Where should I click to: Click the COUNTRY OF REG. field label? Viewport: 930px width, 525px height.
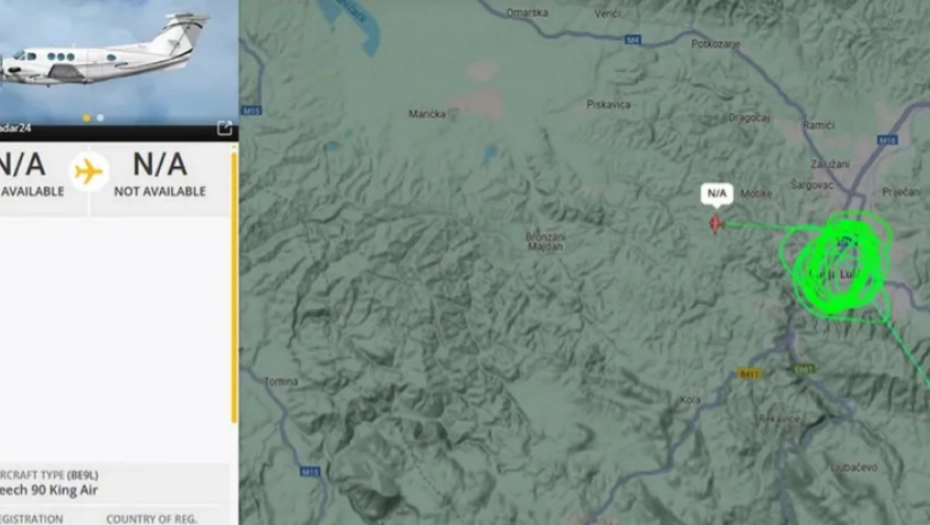pyautogui.click(x=151, y=519)
